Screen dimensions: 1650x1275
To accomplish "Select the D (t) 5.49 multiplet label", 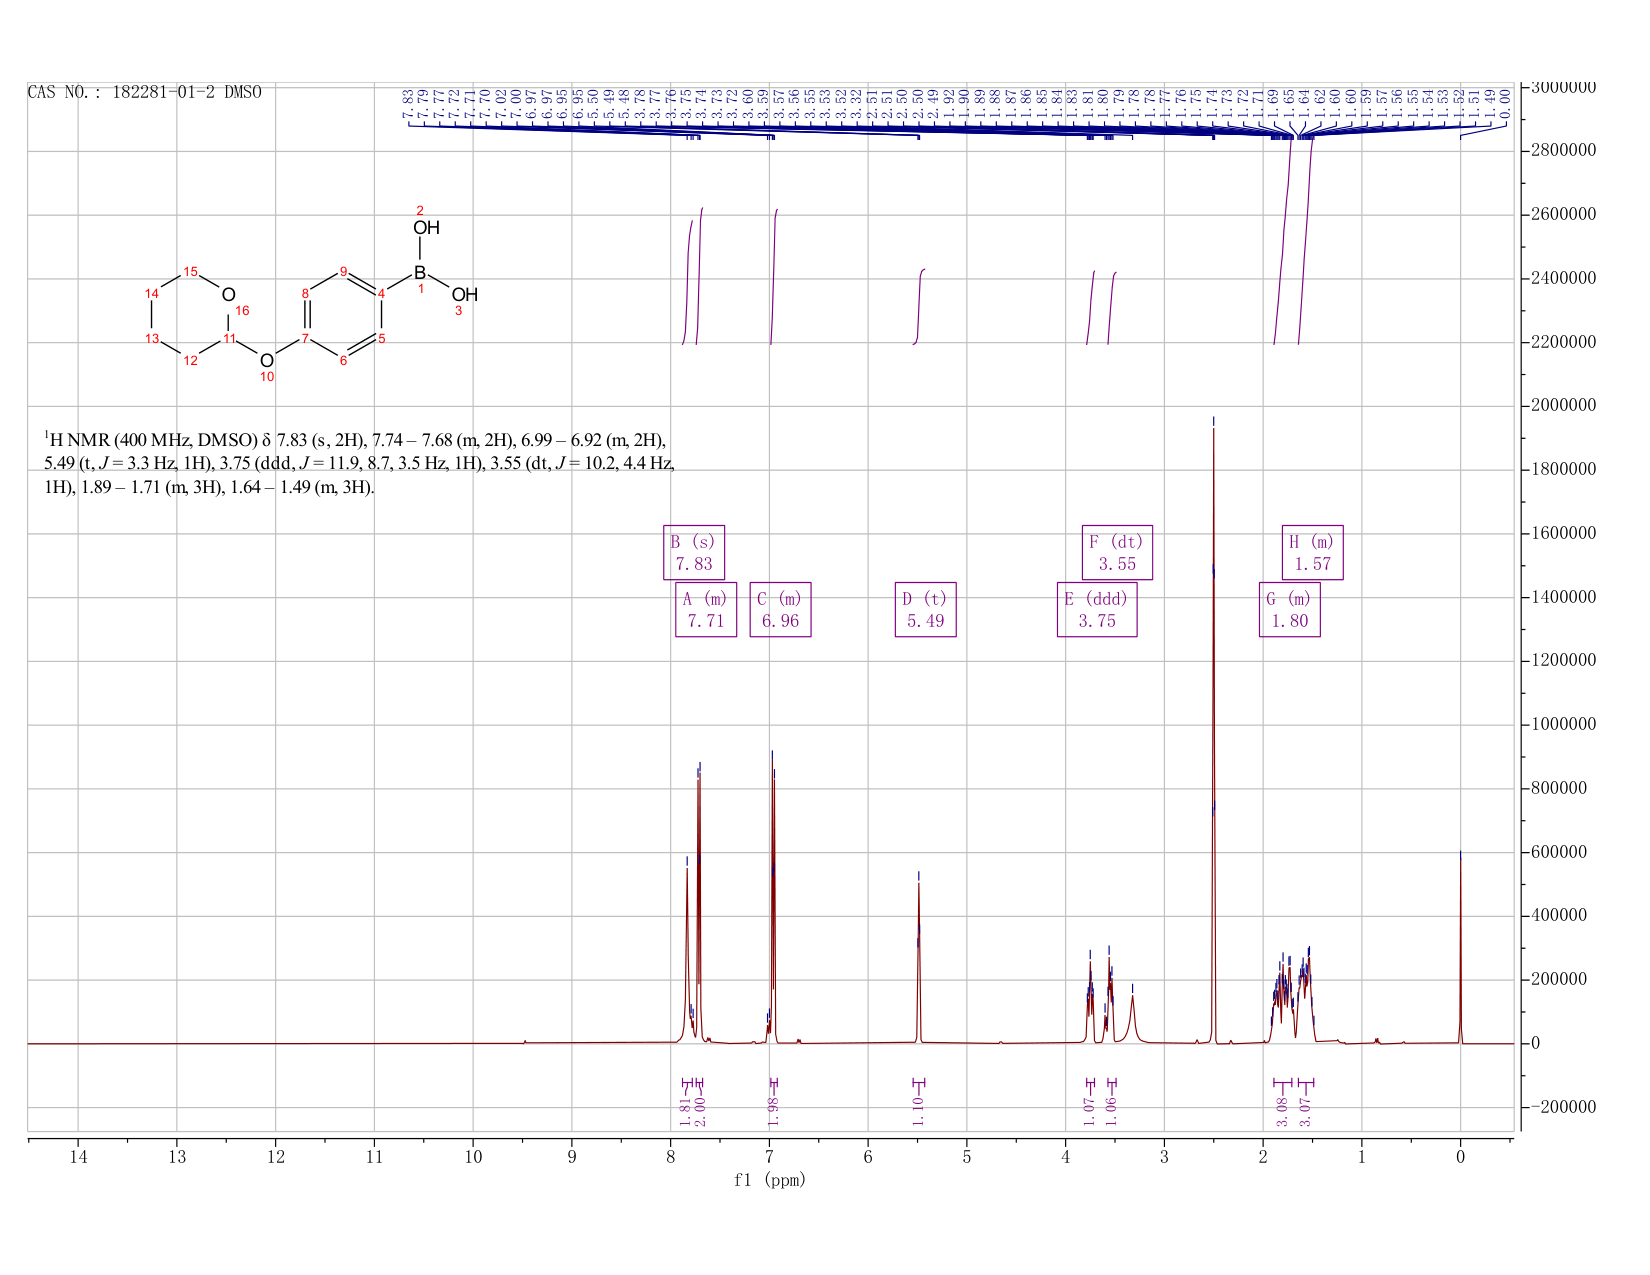I will tap(925, 609).
